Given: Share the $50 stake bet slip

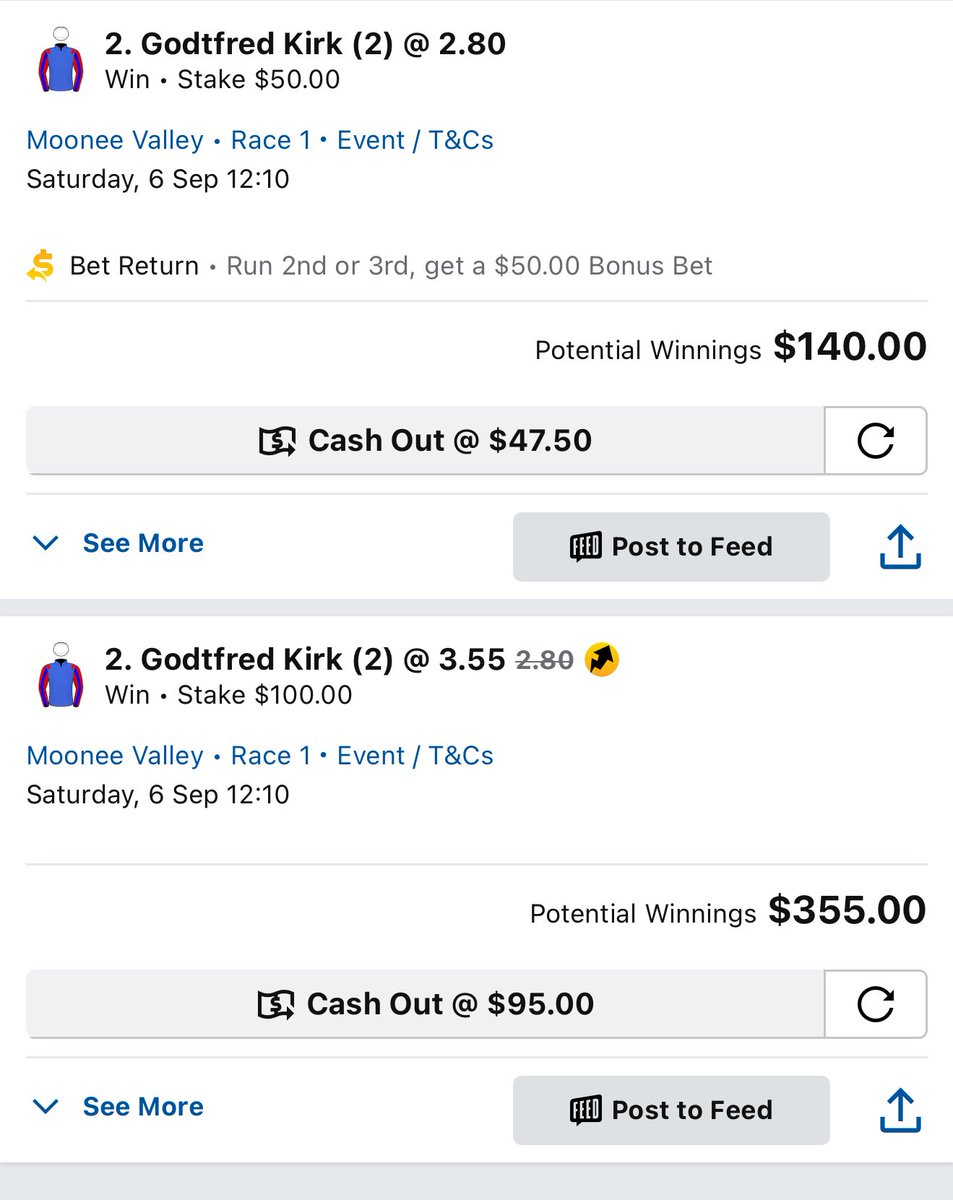Looking at the screenshot, I should coord(899,547).
